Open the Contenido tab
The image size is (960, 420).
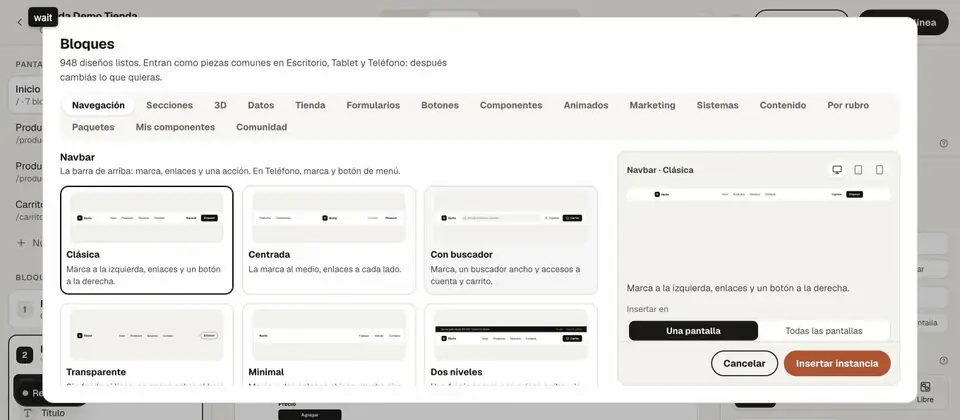(x=782, y=105)
